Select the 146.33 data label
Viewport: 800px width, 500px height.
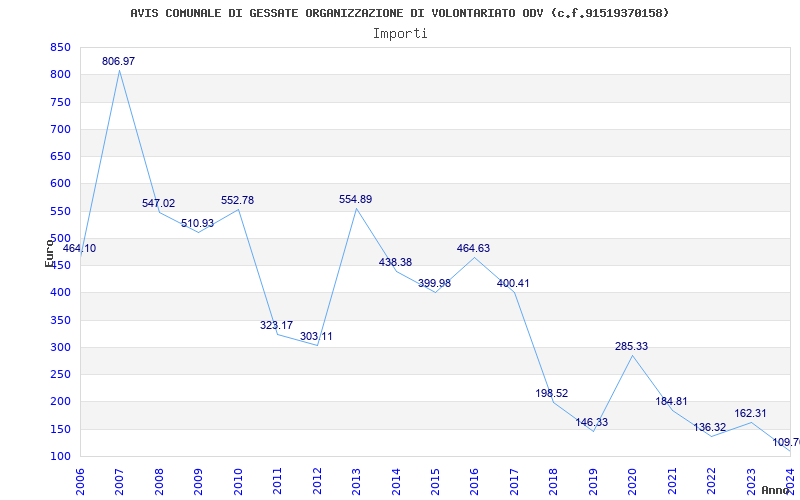[591, 423]
